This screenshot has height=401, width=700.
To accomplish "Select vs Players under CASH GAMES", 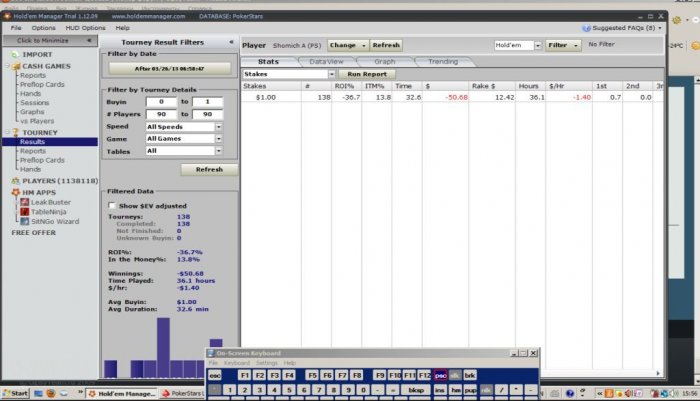I will (x=37, y=121).
